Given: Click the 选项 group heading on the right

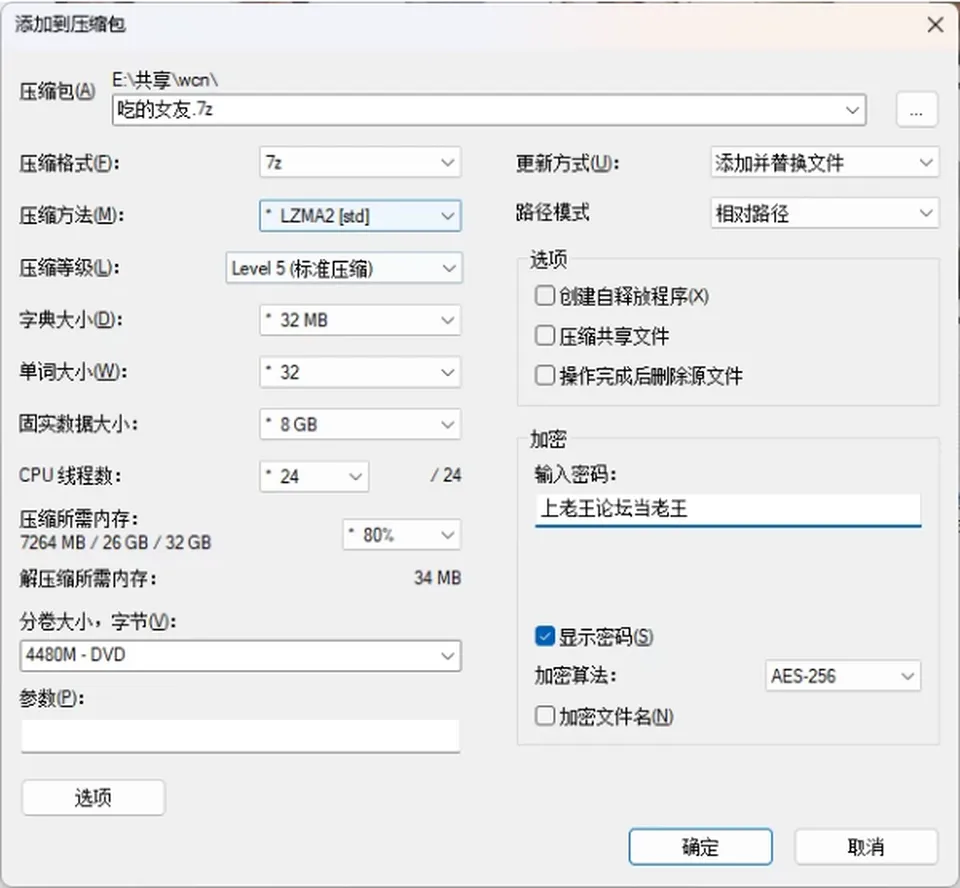Looking at the screenshot, I should pos(548,260).
